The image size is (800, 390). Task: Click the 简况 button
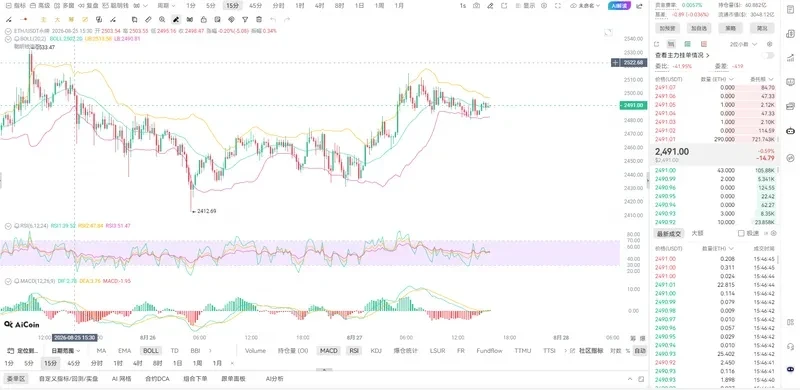pos(762,28)
